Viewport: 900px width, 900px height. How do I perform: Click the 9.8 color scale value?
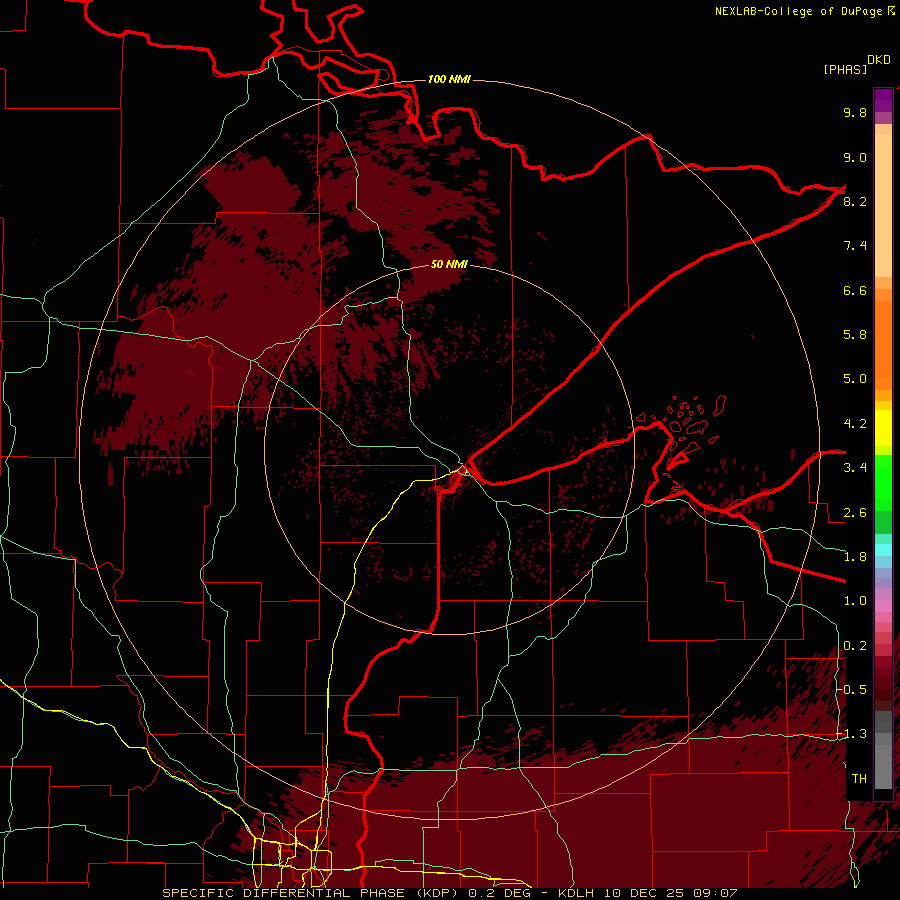(x=855, y=112)
